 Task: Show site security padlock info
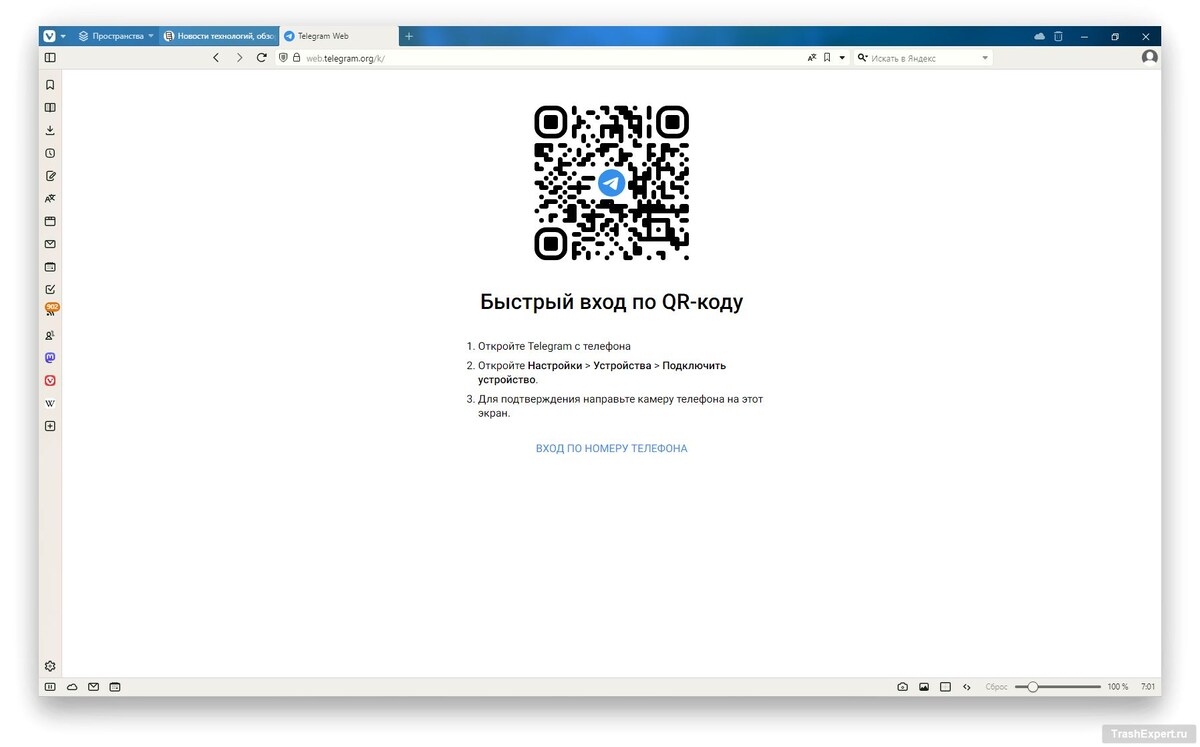(297, 58)
